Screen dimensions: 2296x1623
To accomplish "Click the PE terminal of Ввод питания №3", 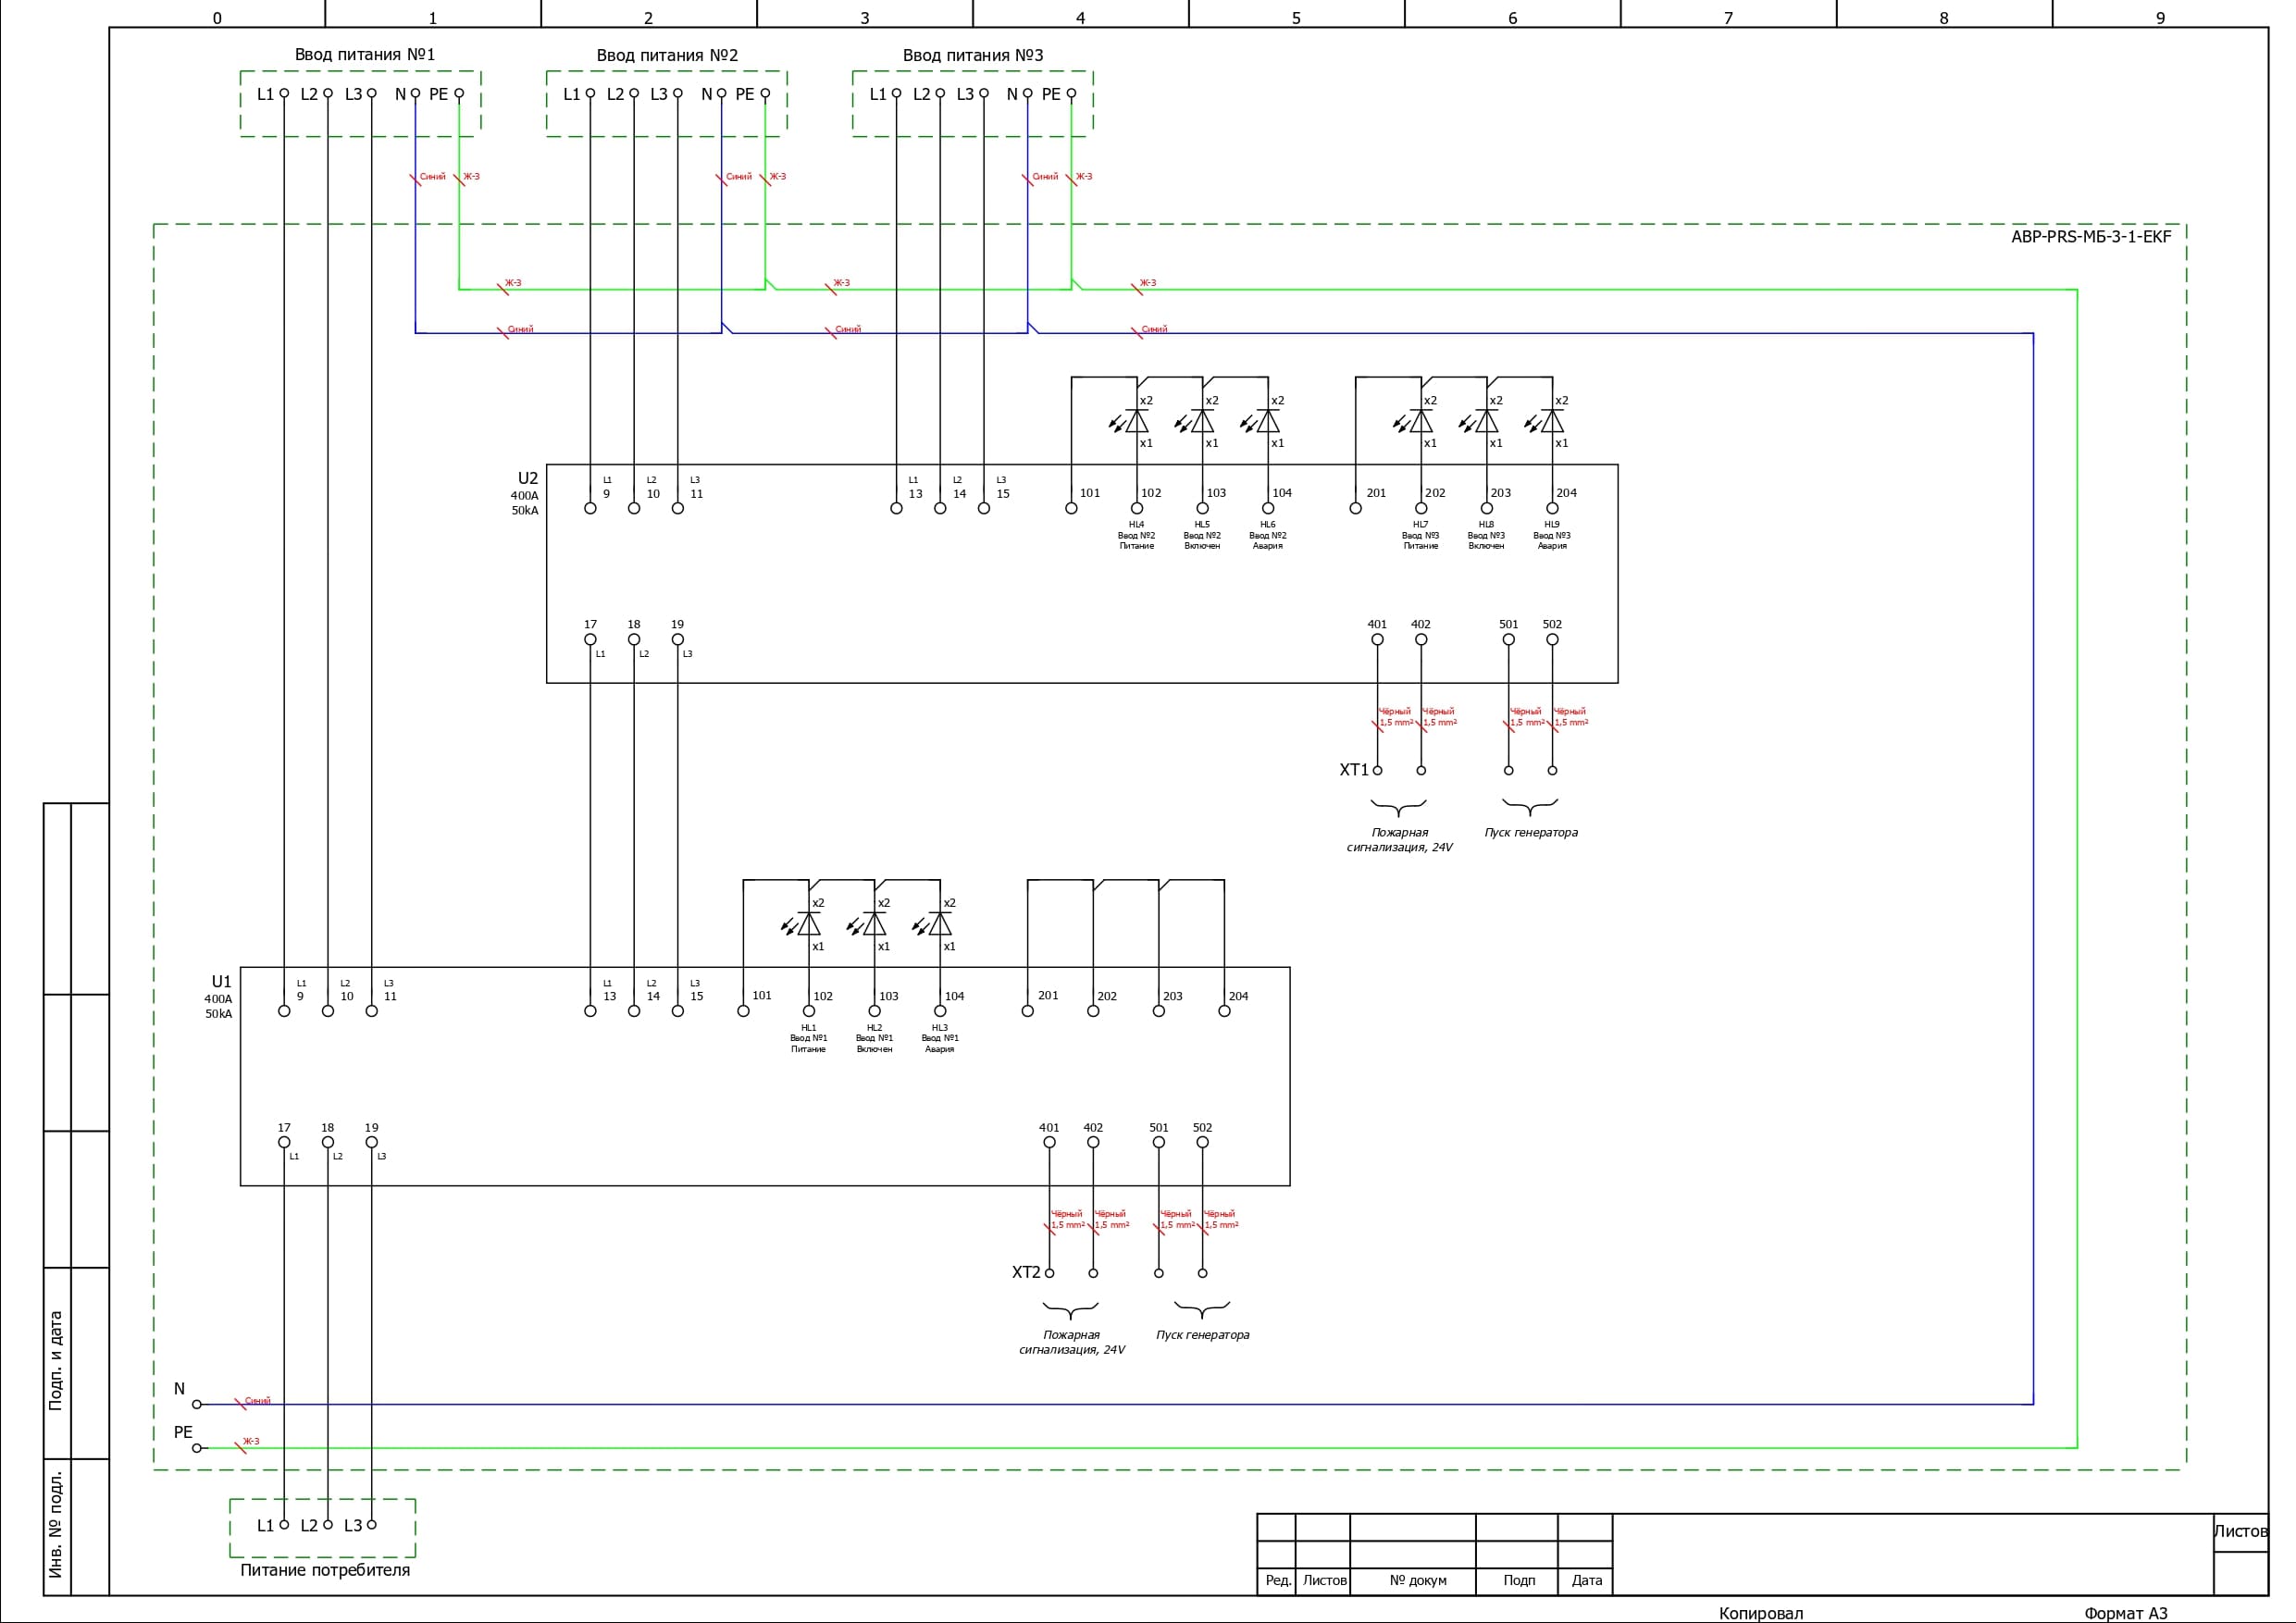I will pyautogui.click(x=1071, y=93).
